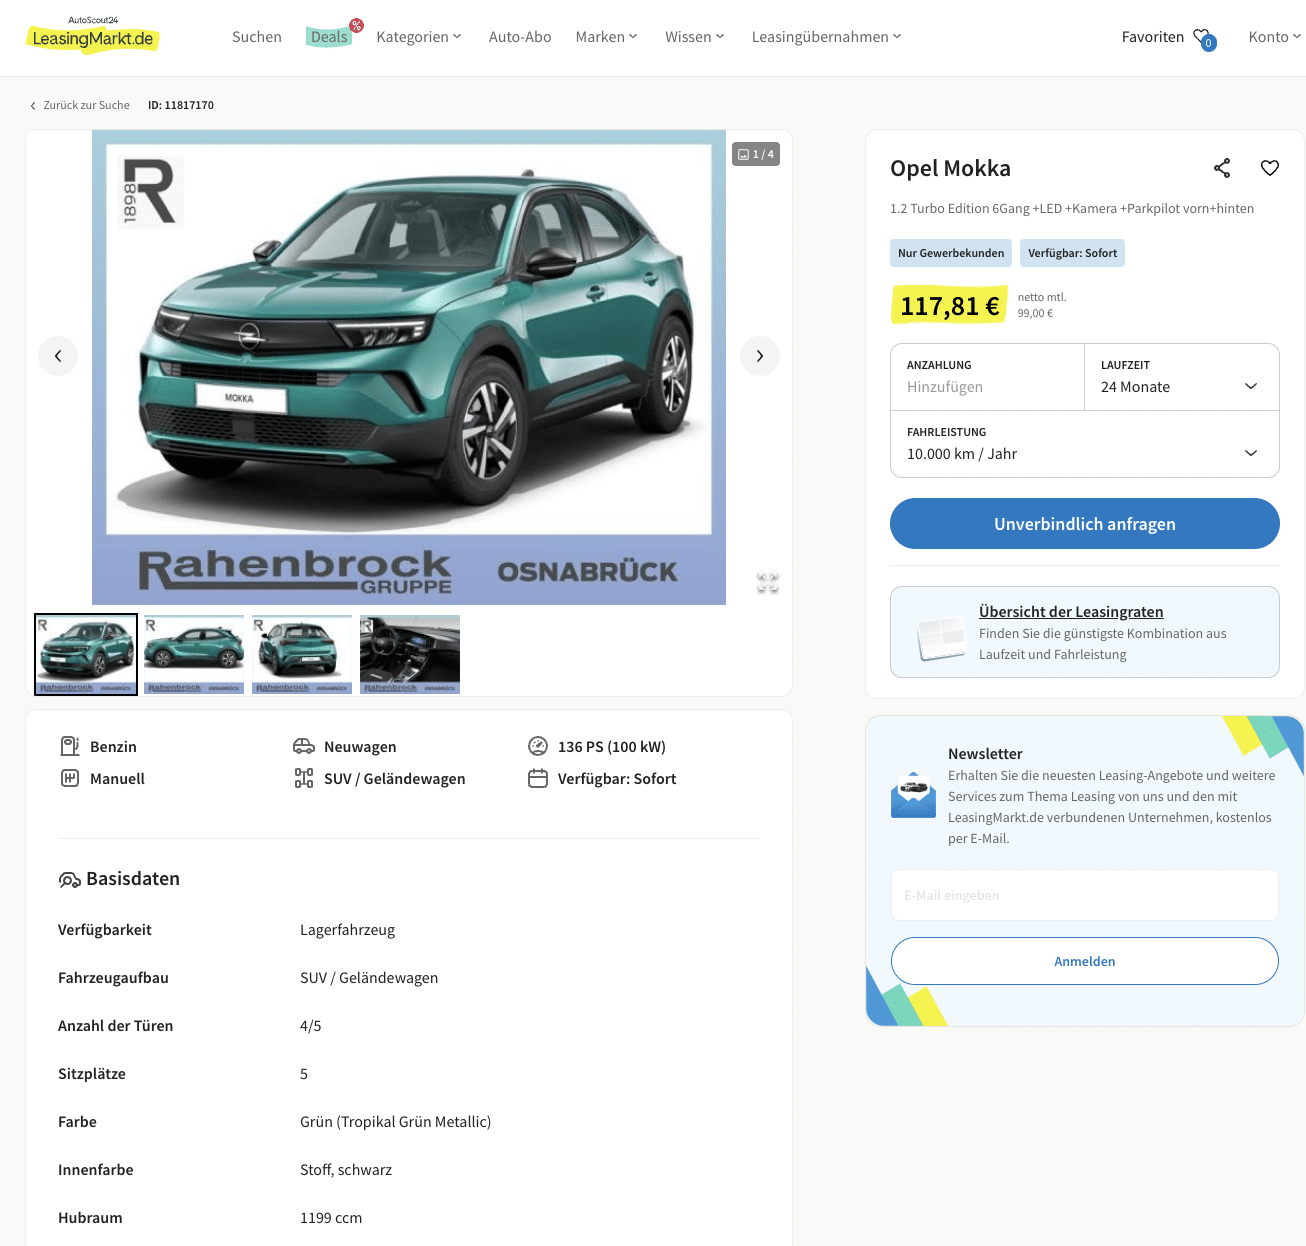
Task: Select the third rear-view car thumbnail
Action: [x=302, y=654]
